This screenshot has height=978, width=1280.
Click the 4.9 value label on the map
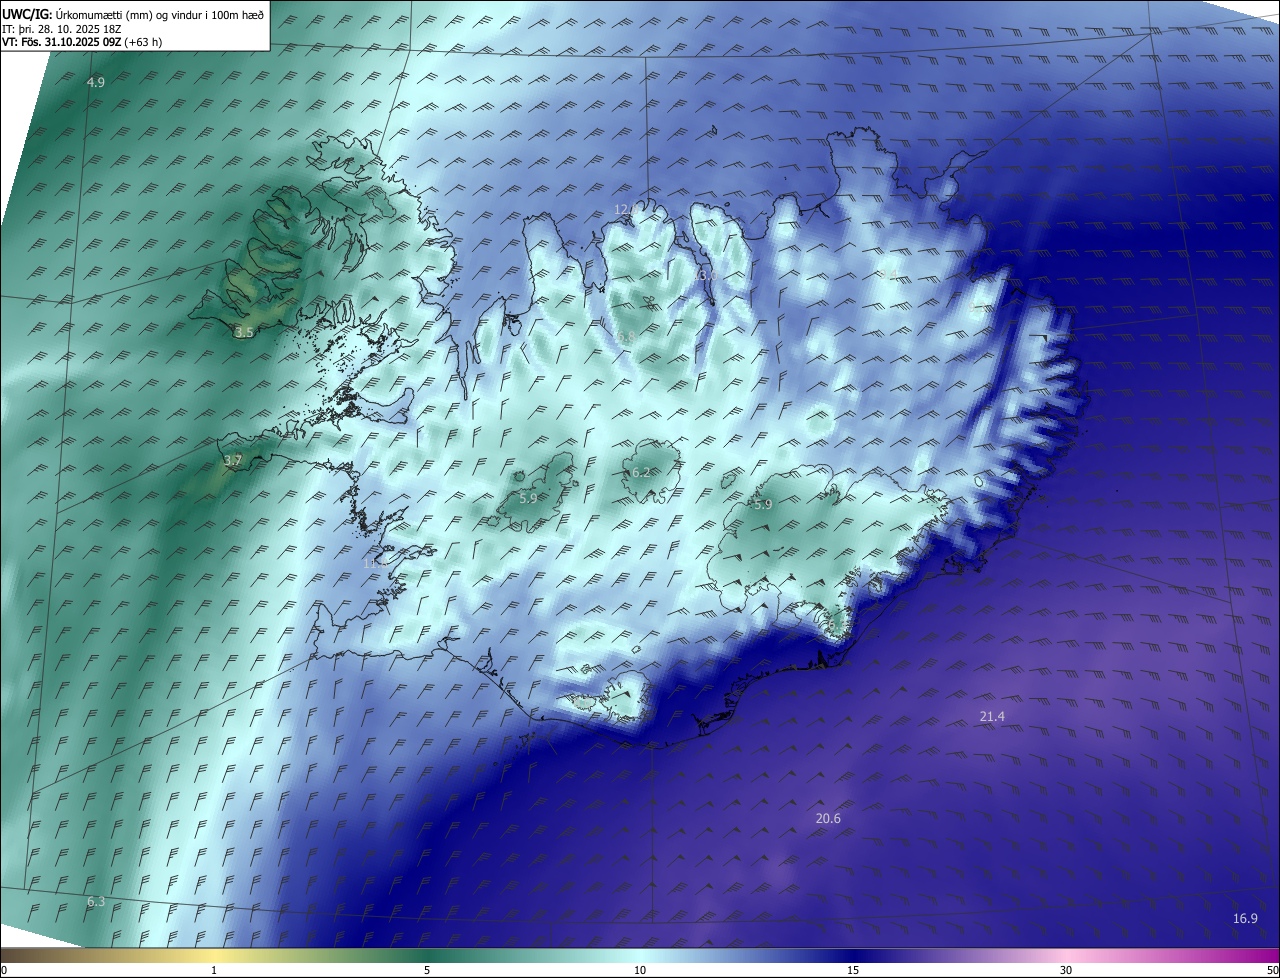point(96,83)
